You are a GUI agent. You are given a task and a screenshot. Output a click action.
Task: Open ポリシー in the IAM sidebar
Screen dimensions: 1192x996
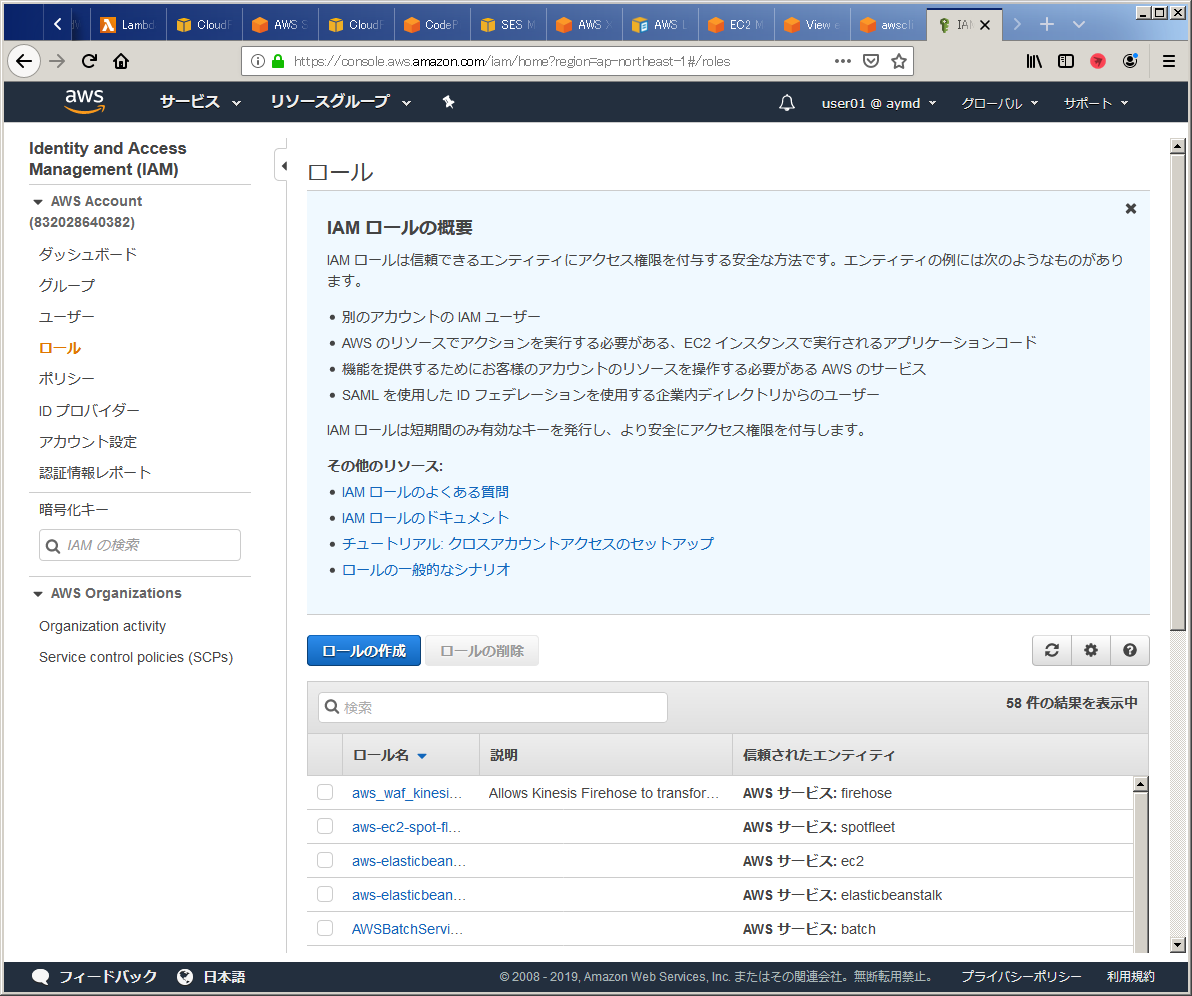click(x=67, y=379)
